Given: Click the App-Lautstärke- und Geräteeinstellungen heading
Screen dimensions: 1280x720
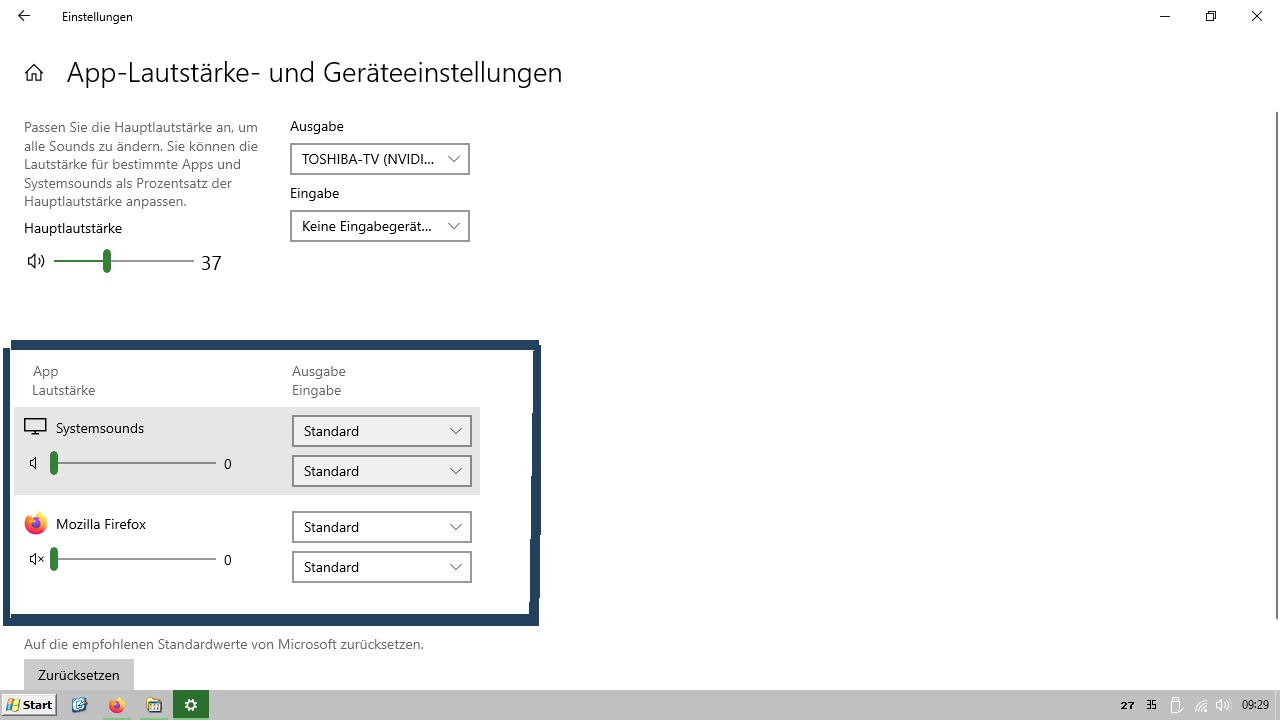Looking at the screenshot, I should tap(314, 73).
